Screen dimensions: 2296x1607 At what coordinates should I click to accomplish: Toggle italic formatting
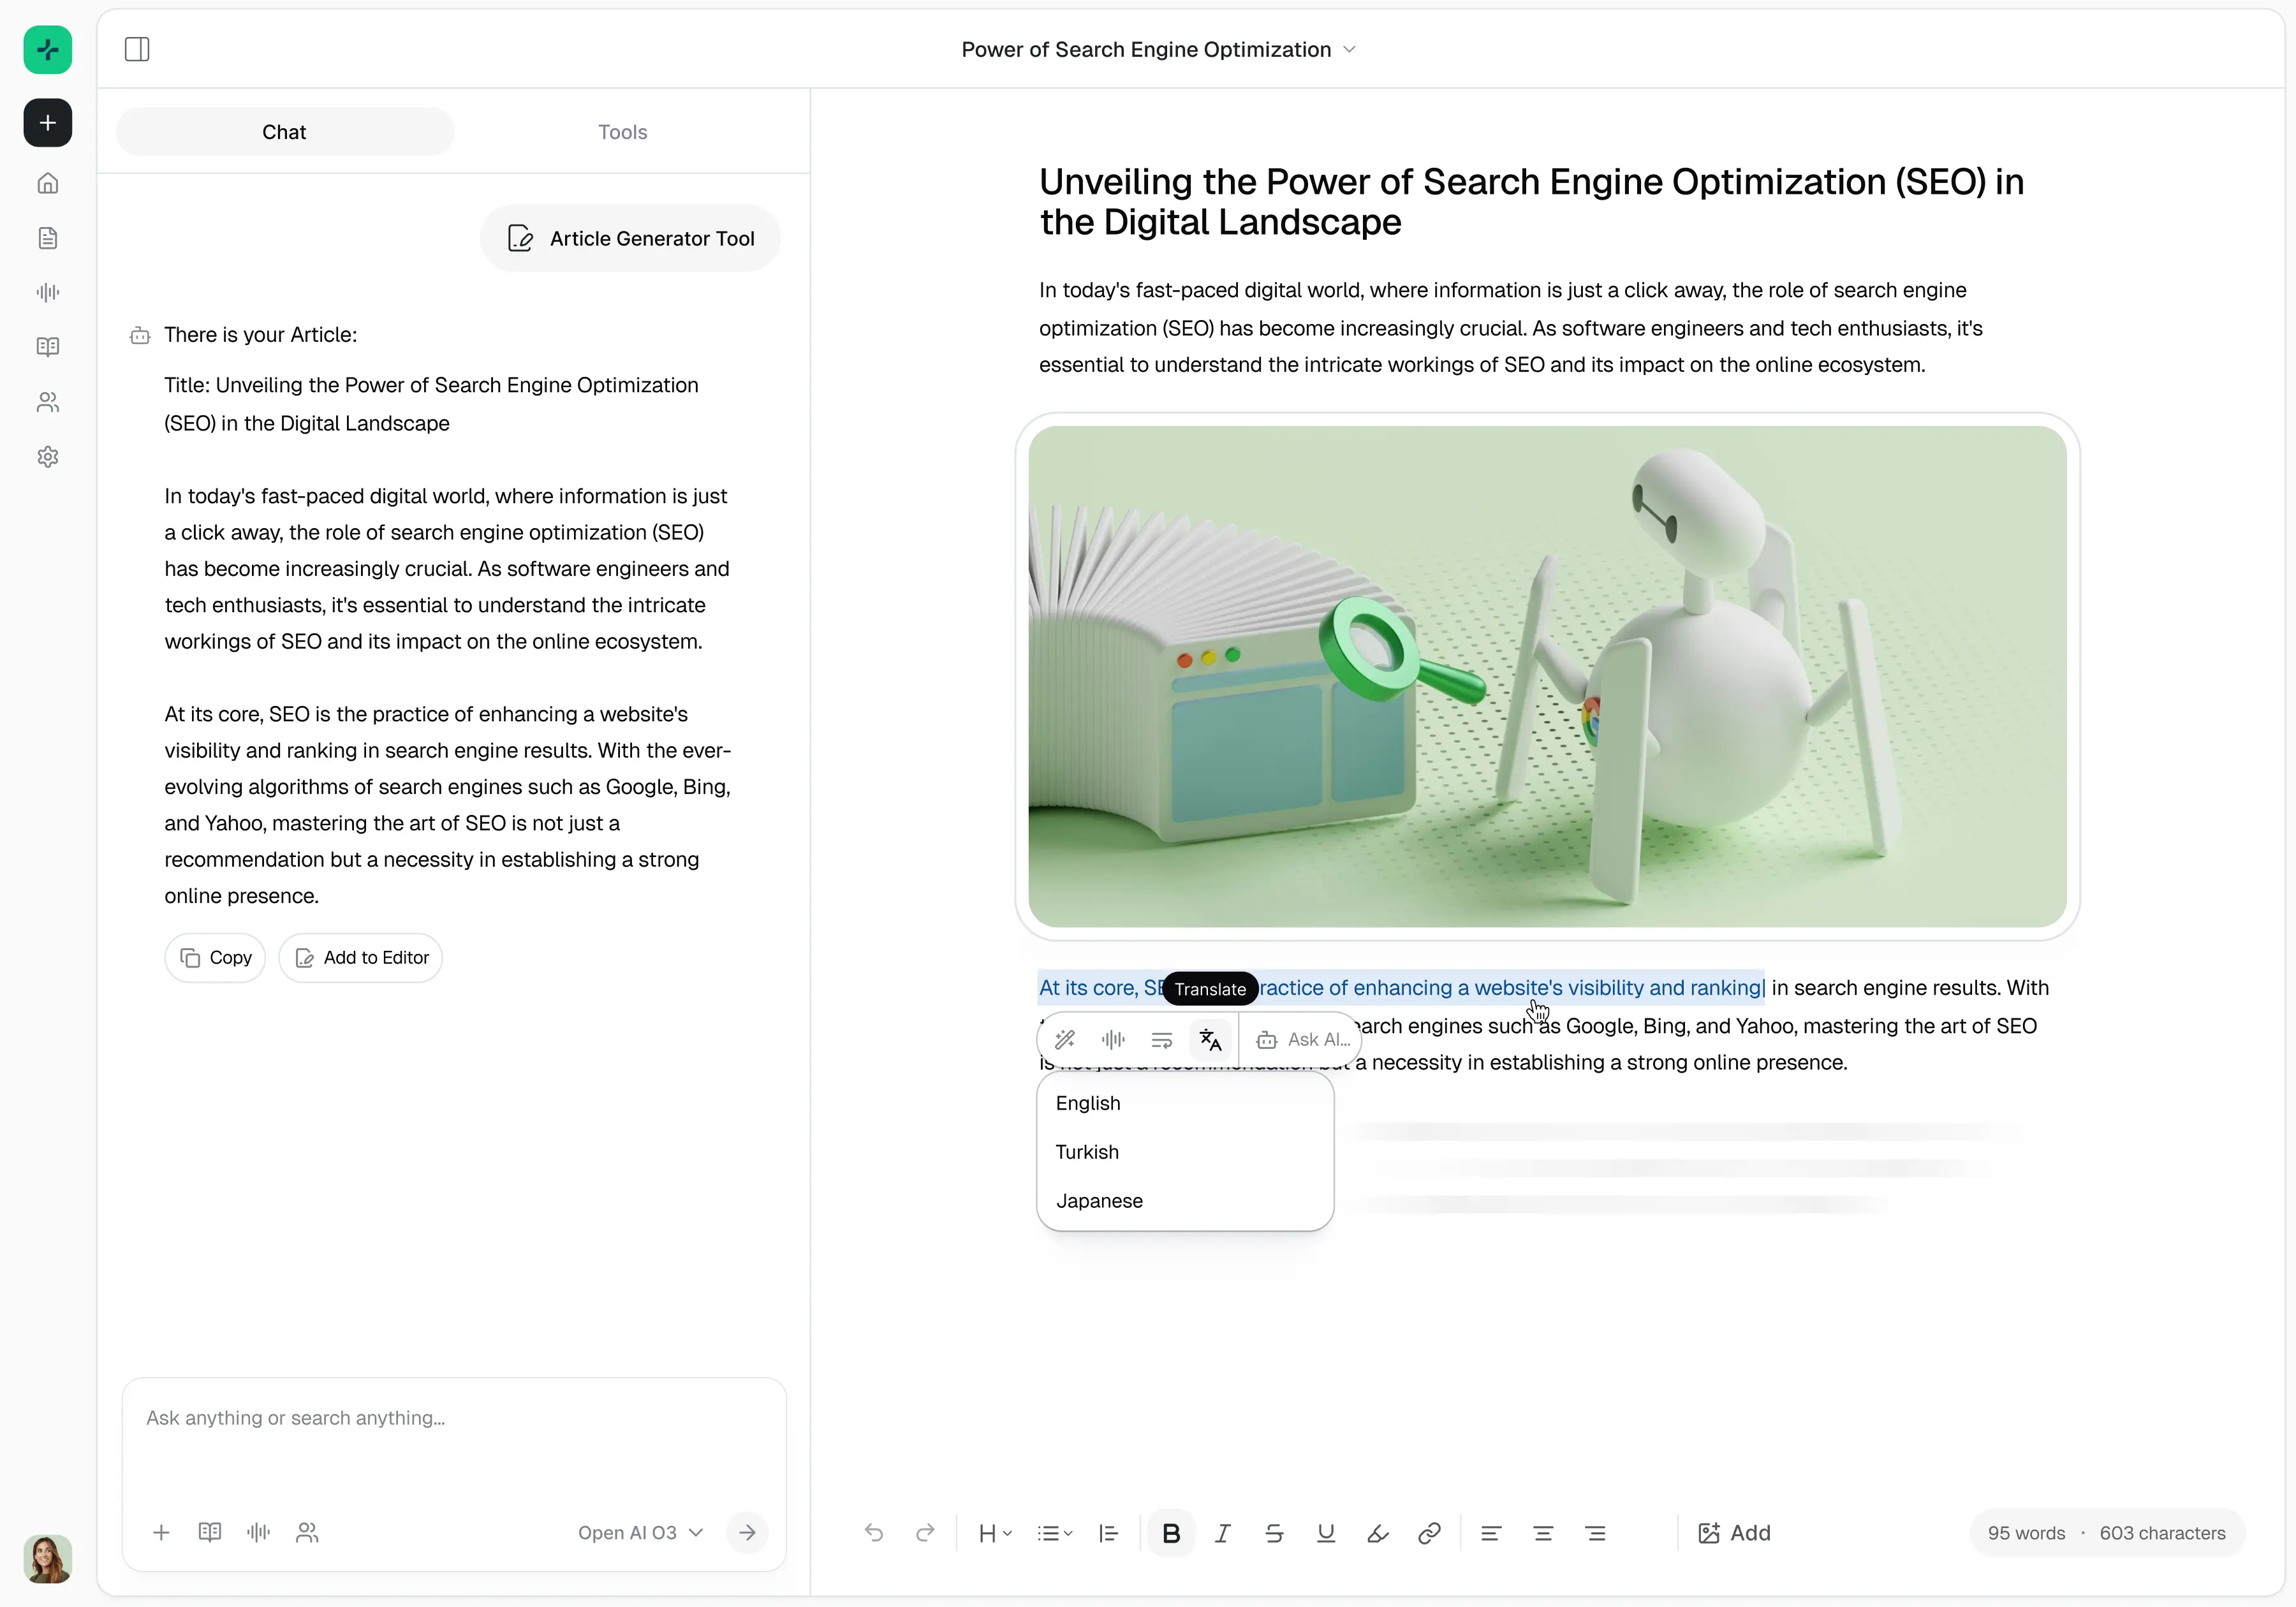(1222, 1533)
